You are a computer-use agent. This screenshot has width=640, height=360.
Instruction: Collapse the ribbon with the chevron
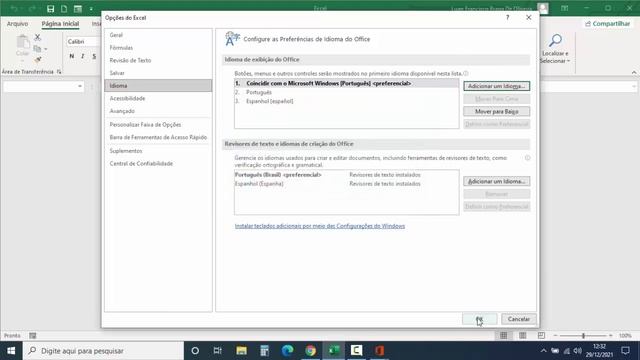(634, 72)
